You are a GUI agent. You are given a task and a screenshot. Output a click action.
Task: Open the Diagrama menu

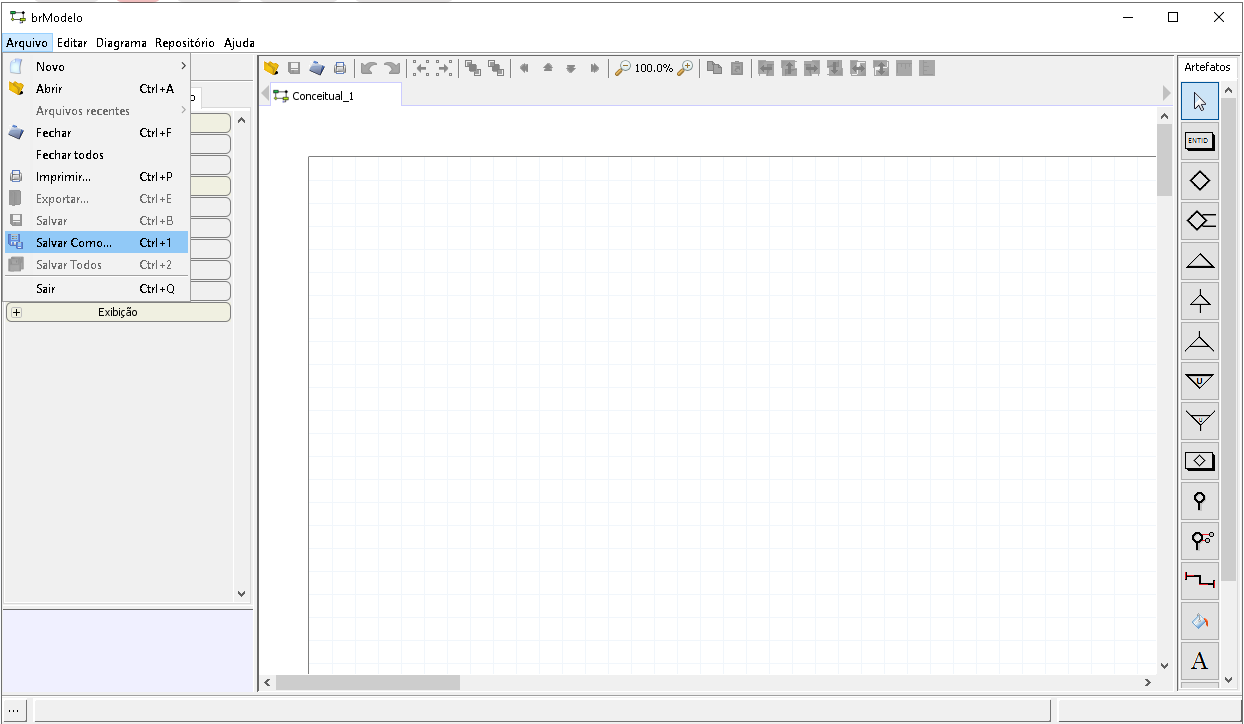point(122,43)
